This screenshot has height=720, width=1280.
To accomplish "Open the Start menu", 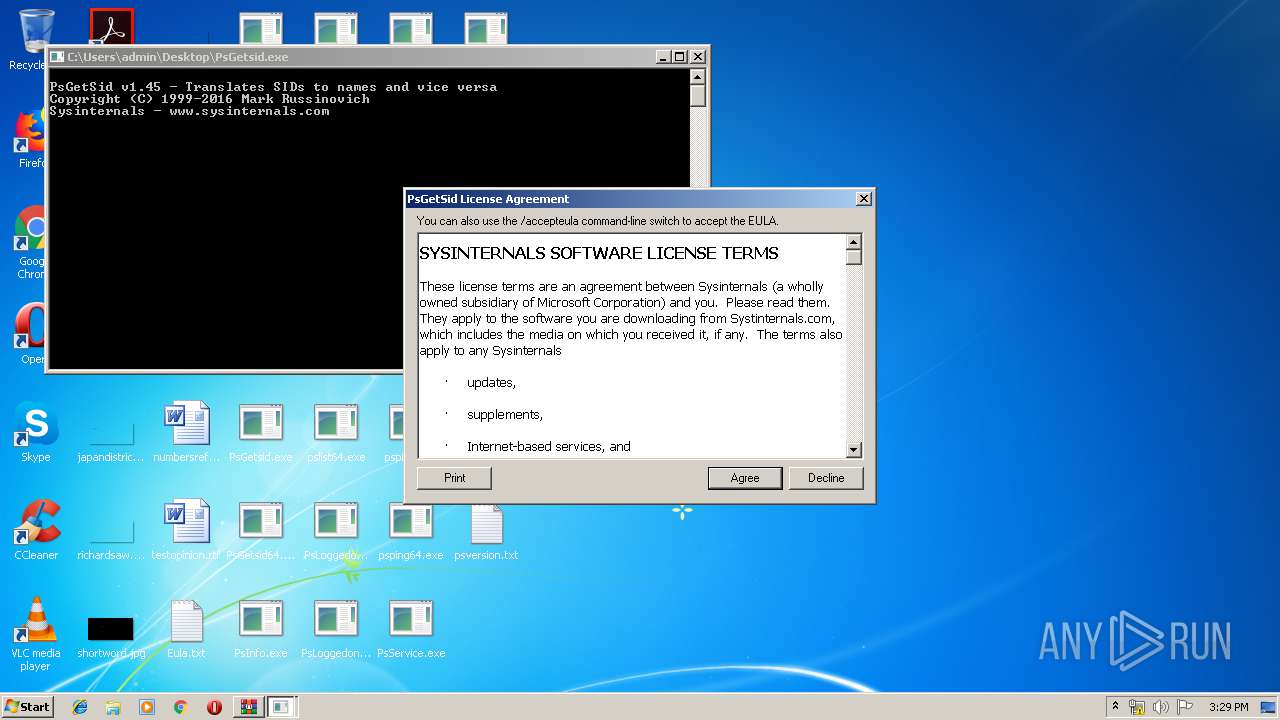I will pyautogui.click(x=27, y=706).
